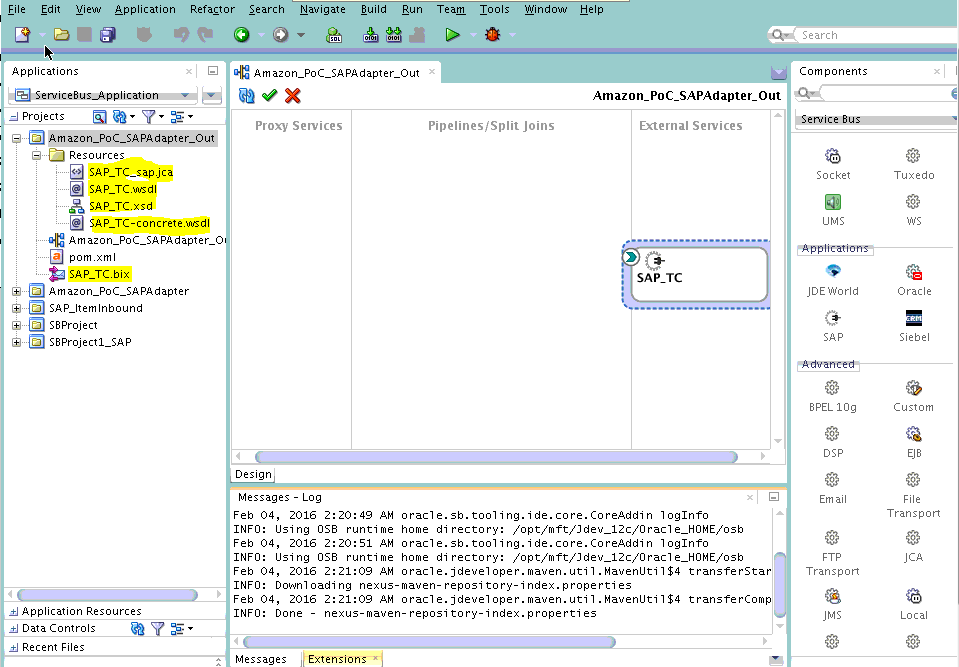The width and height of the screenshot is (959, 667).
Task: Run the project with the green Run icon
Action: click(x=452, y=34)
